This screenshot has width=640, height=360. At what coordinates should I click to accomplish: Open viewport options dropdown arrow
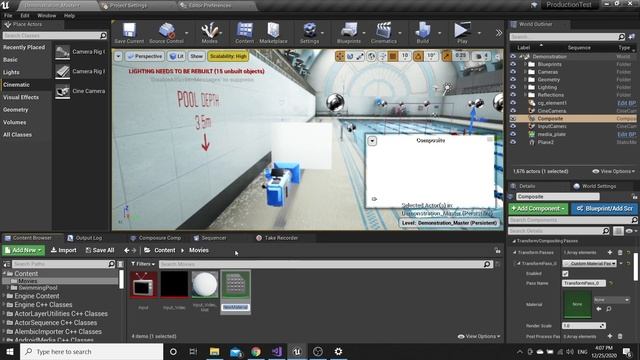pyautogui.click(x=118, y=56)
